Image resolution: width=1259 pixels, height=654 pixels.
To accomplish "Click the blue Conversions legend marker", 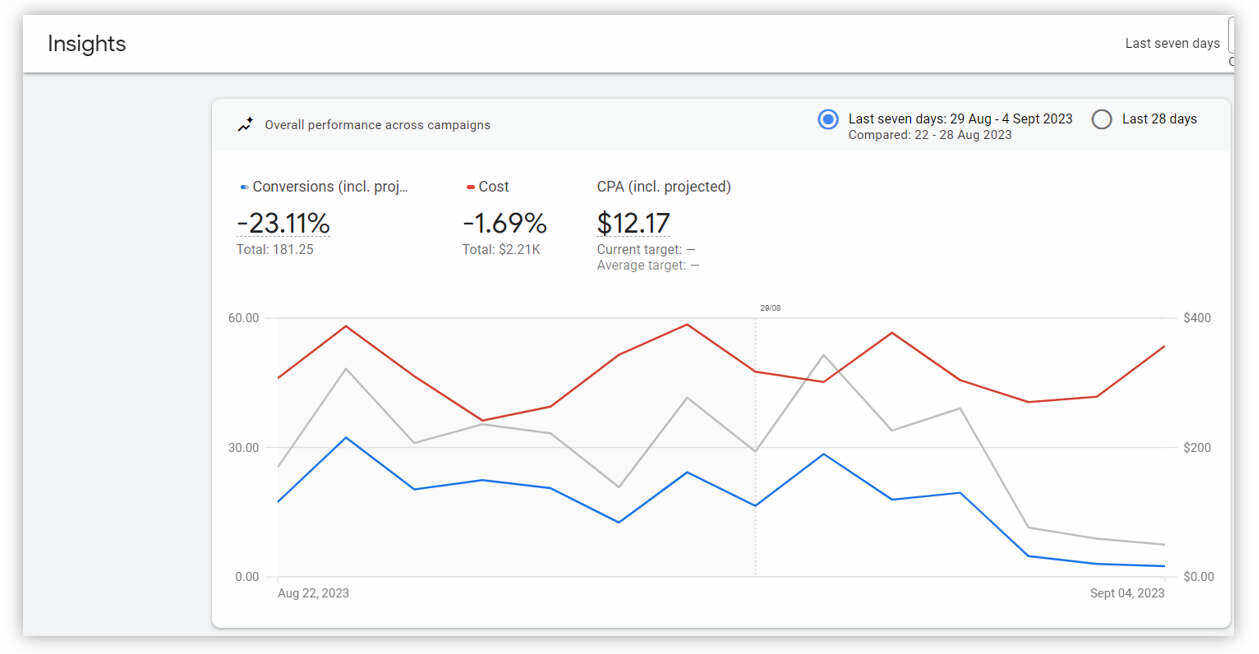I will point(244,187).
